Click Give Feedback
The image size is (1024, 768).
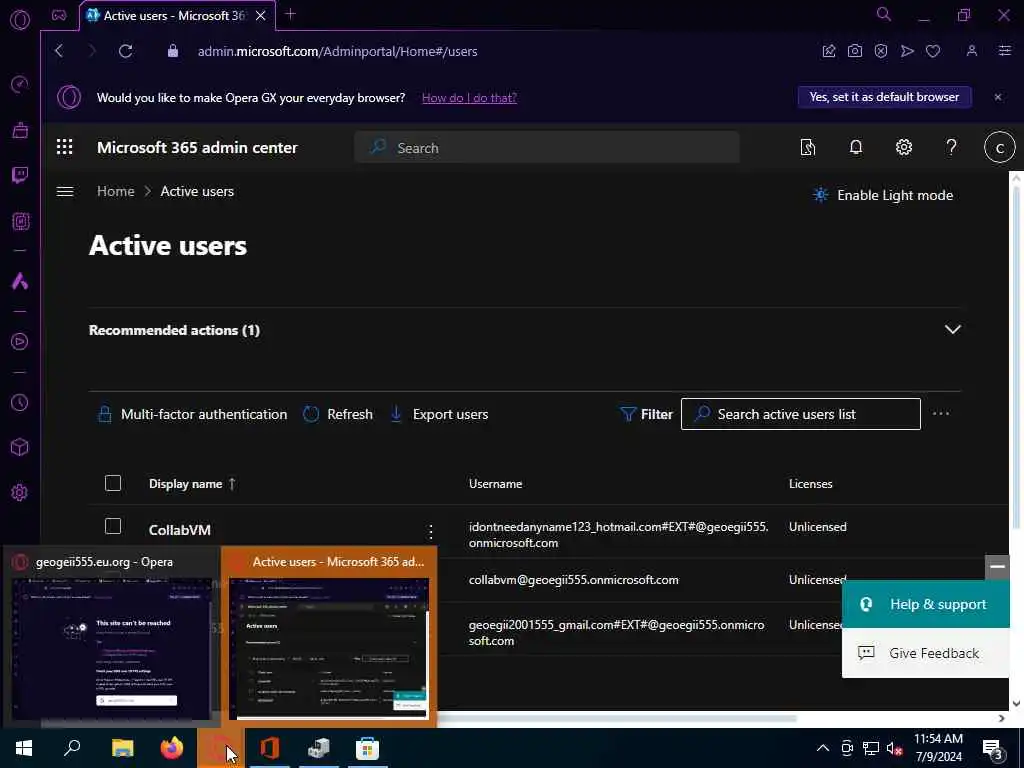coord(925,653)
